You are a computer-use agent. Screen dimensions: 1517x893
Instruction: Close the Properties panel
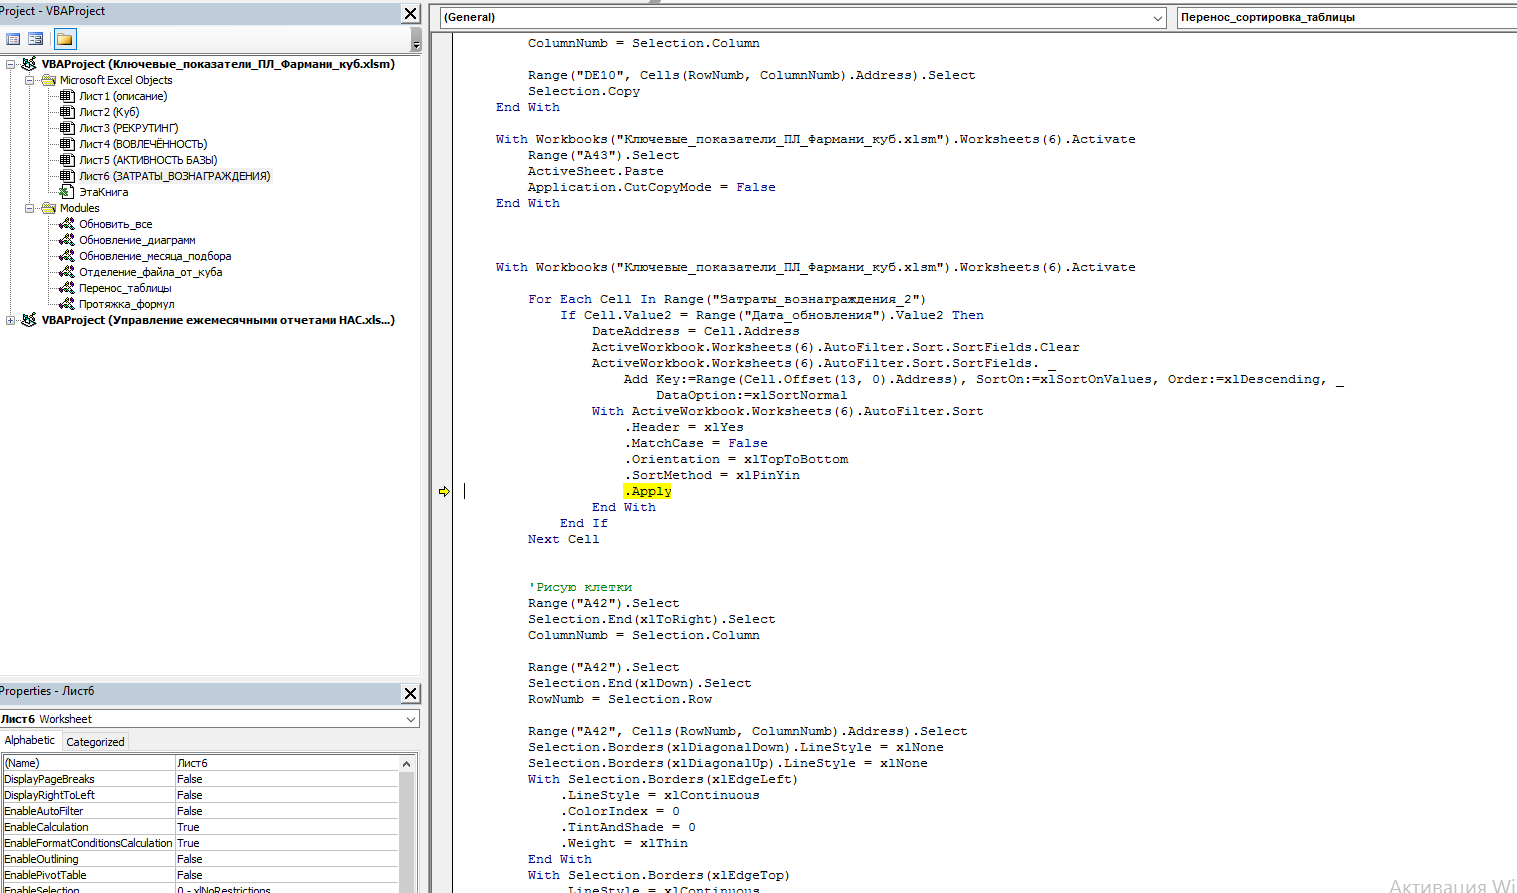(410, 693)
